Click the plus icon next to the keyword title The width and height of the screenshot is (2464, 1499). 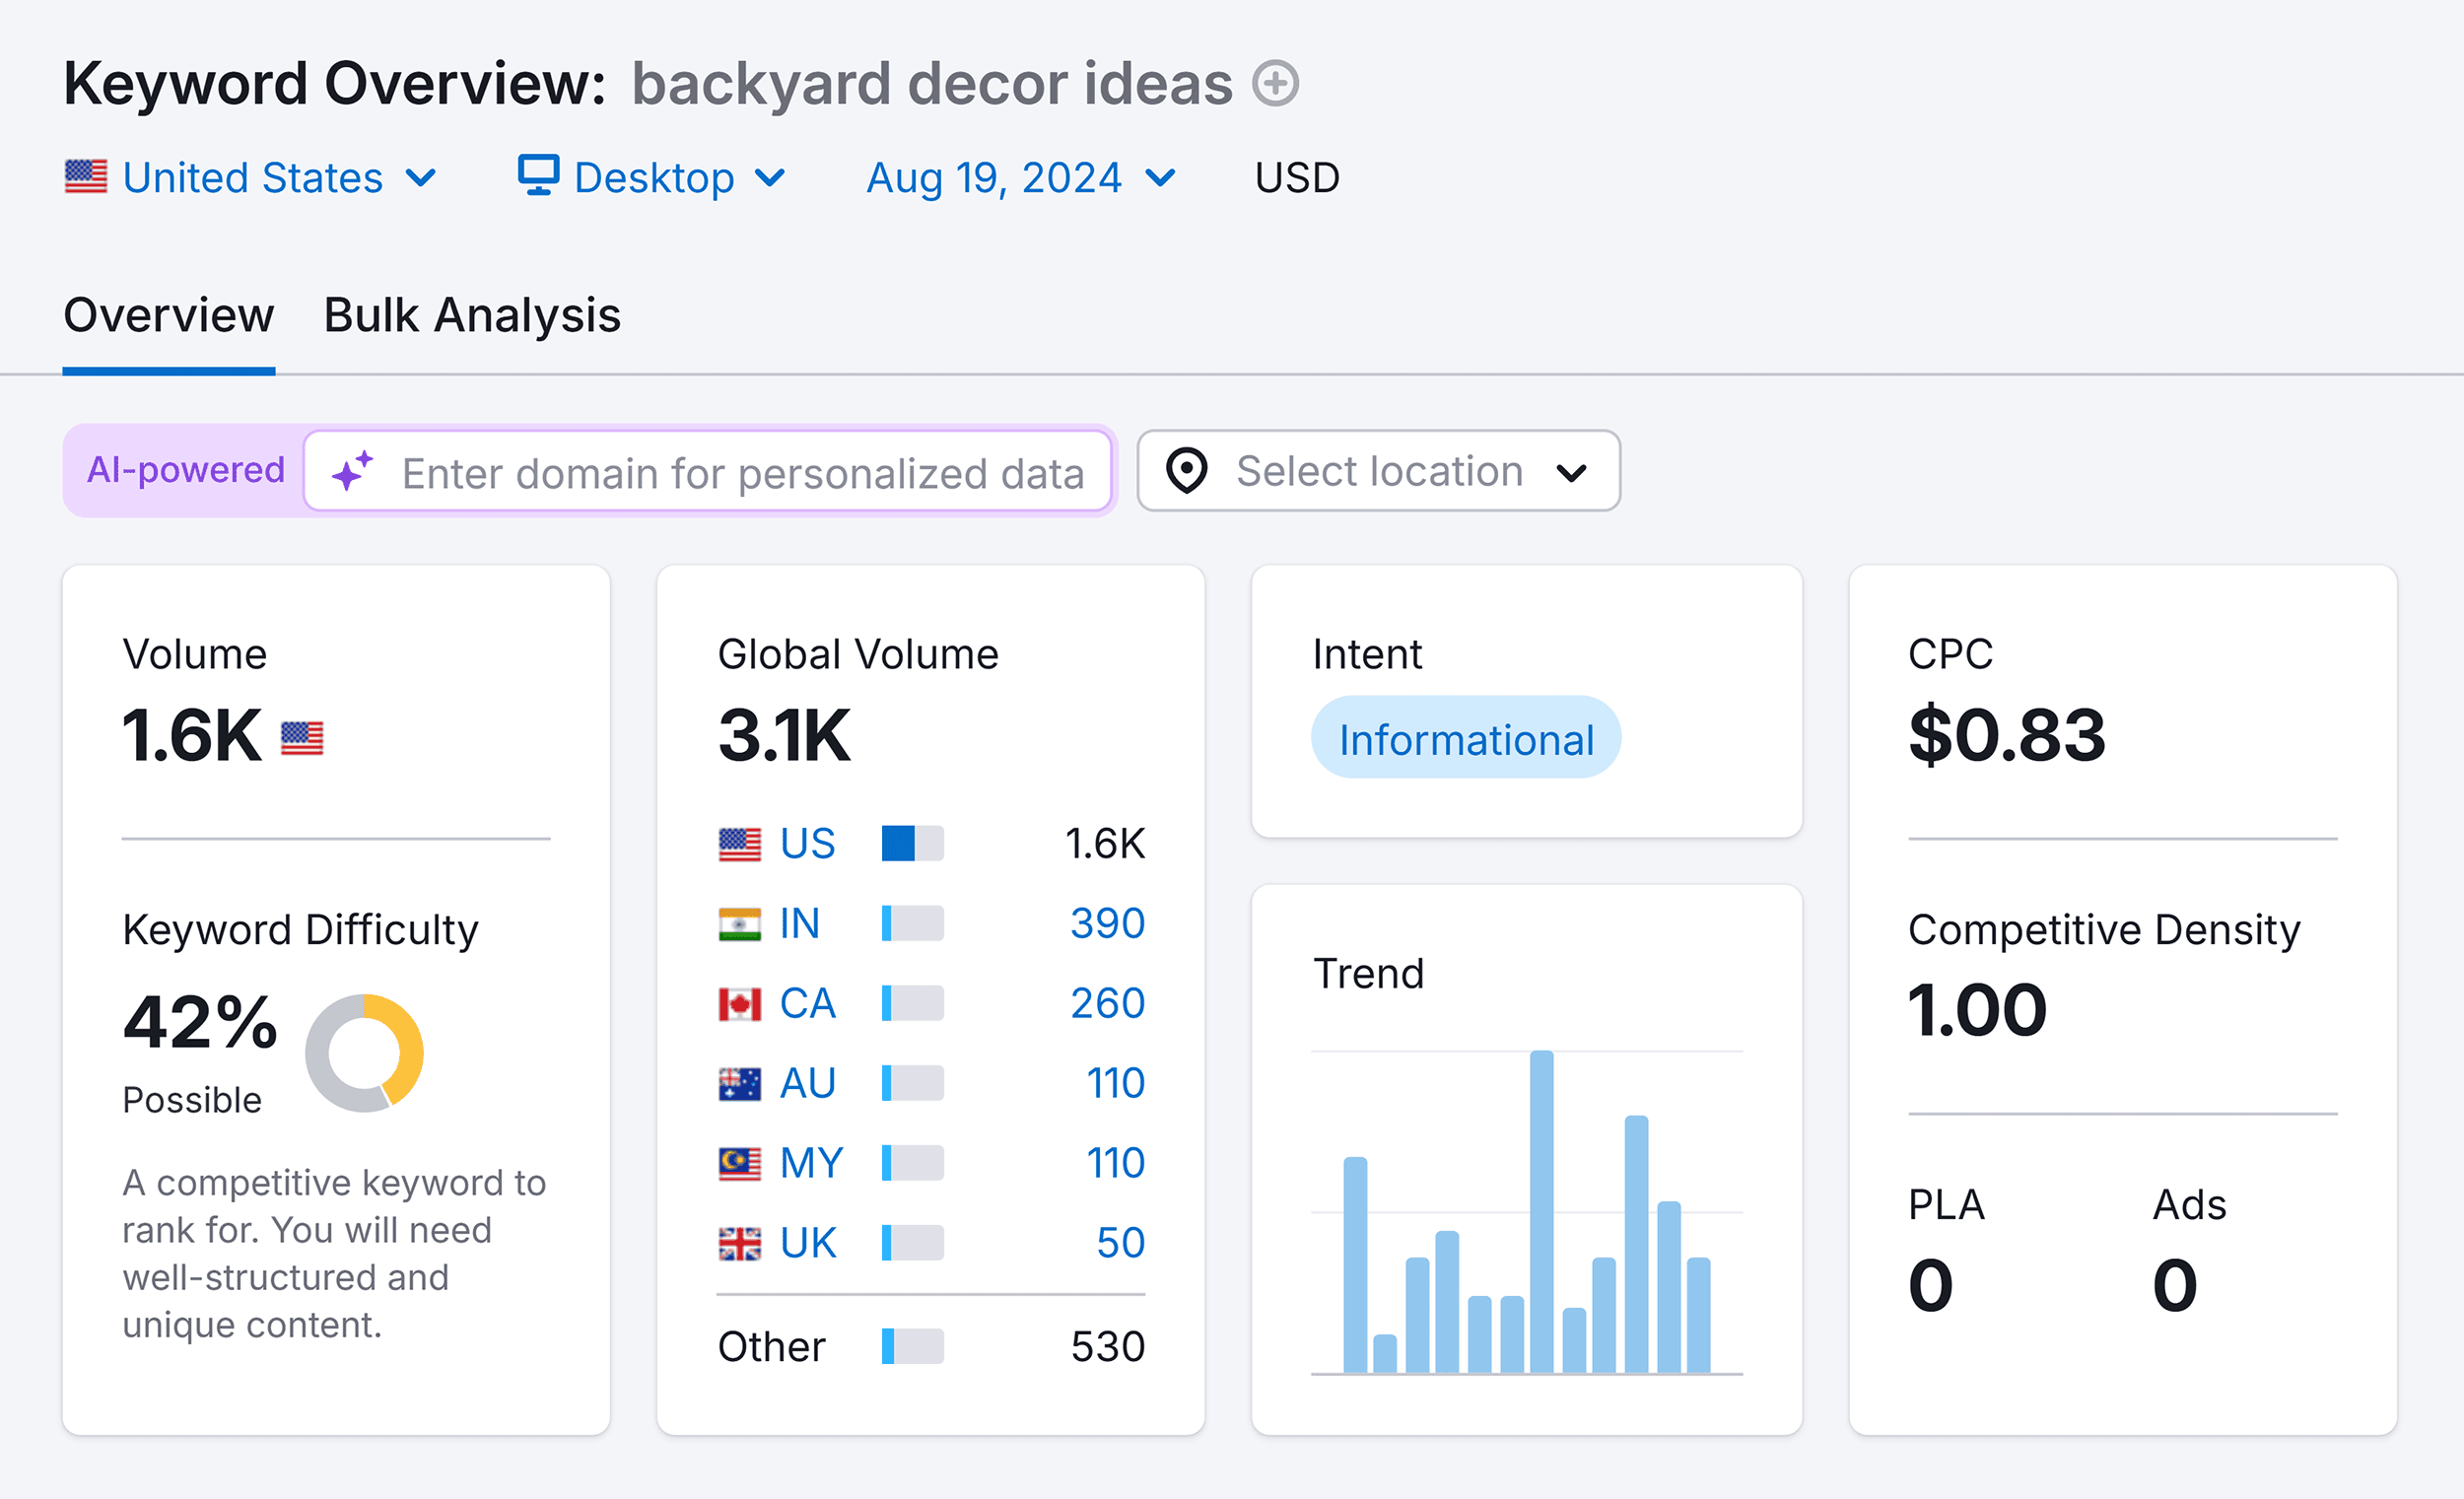point(1276,83)
